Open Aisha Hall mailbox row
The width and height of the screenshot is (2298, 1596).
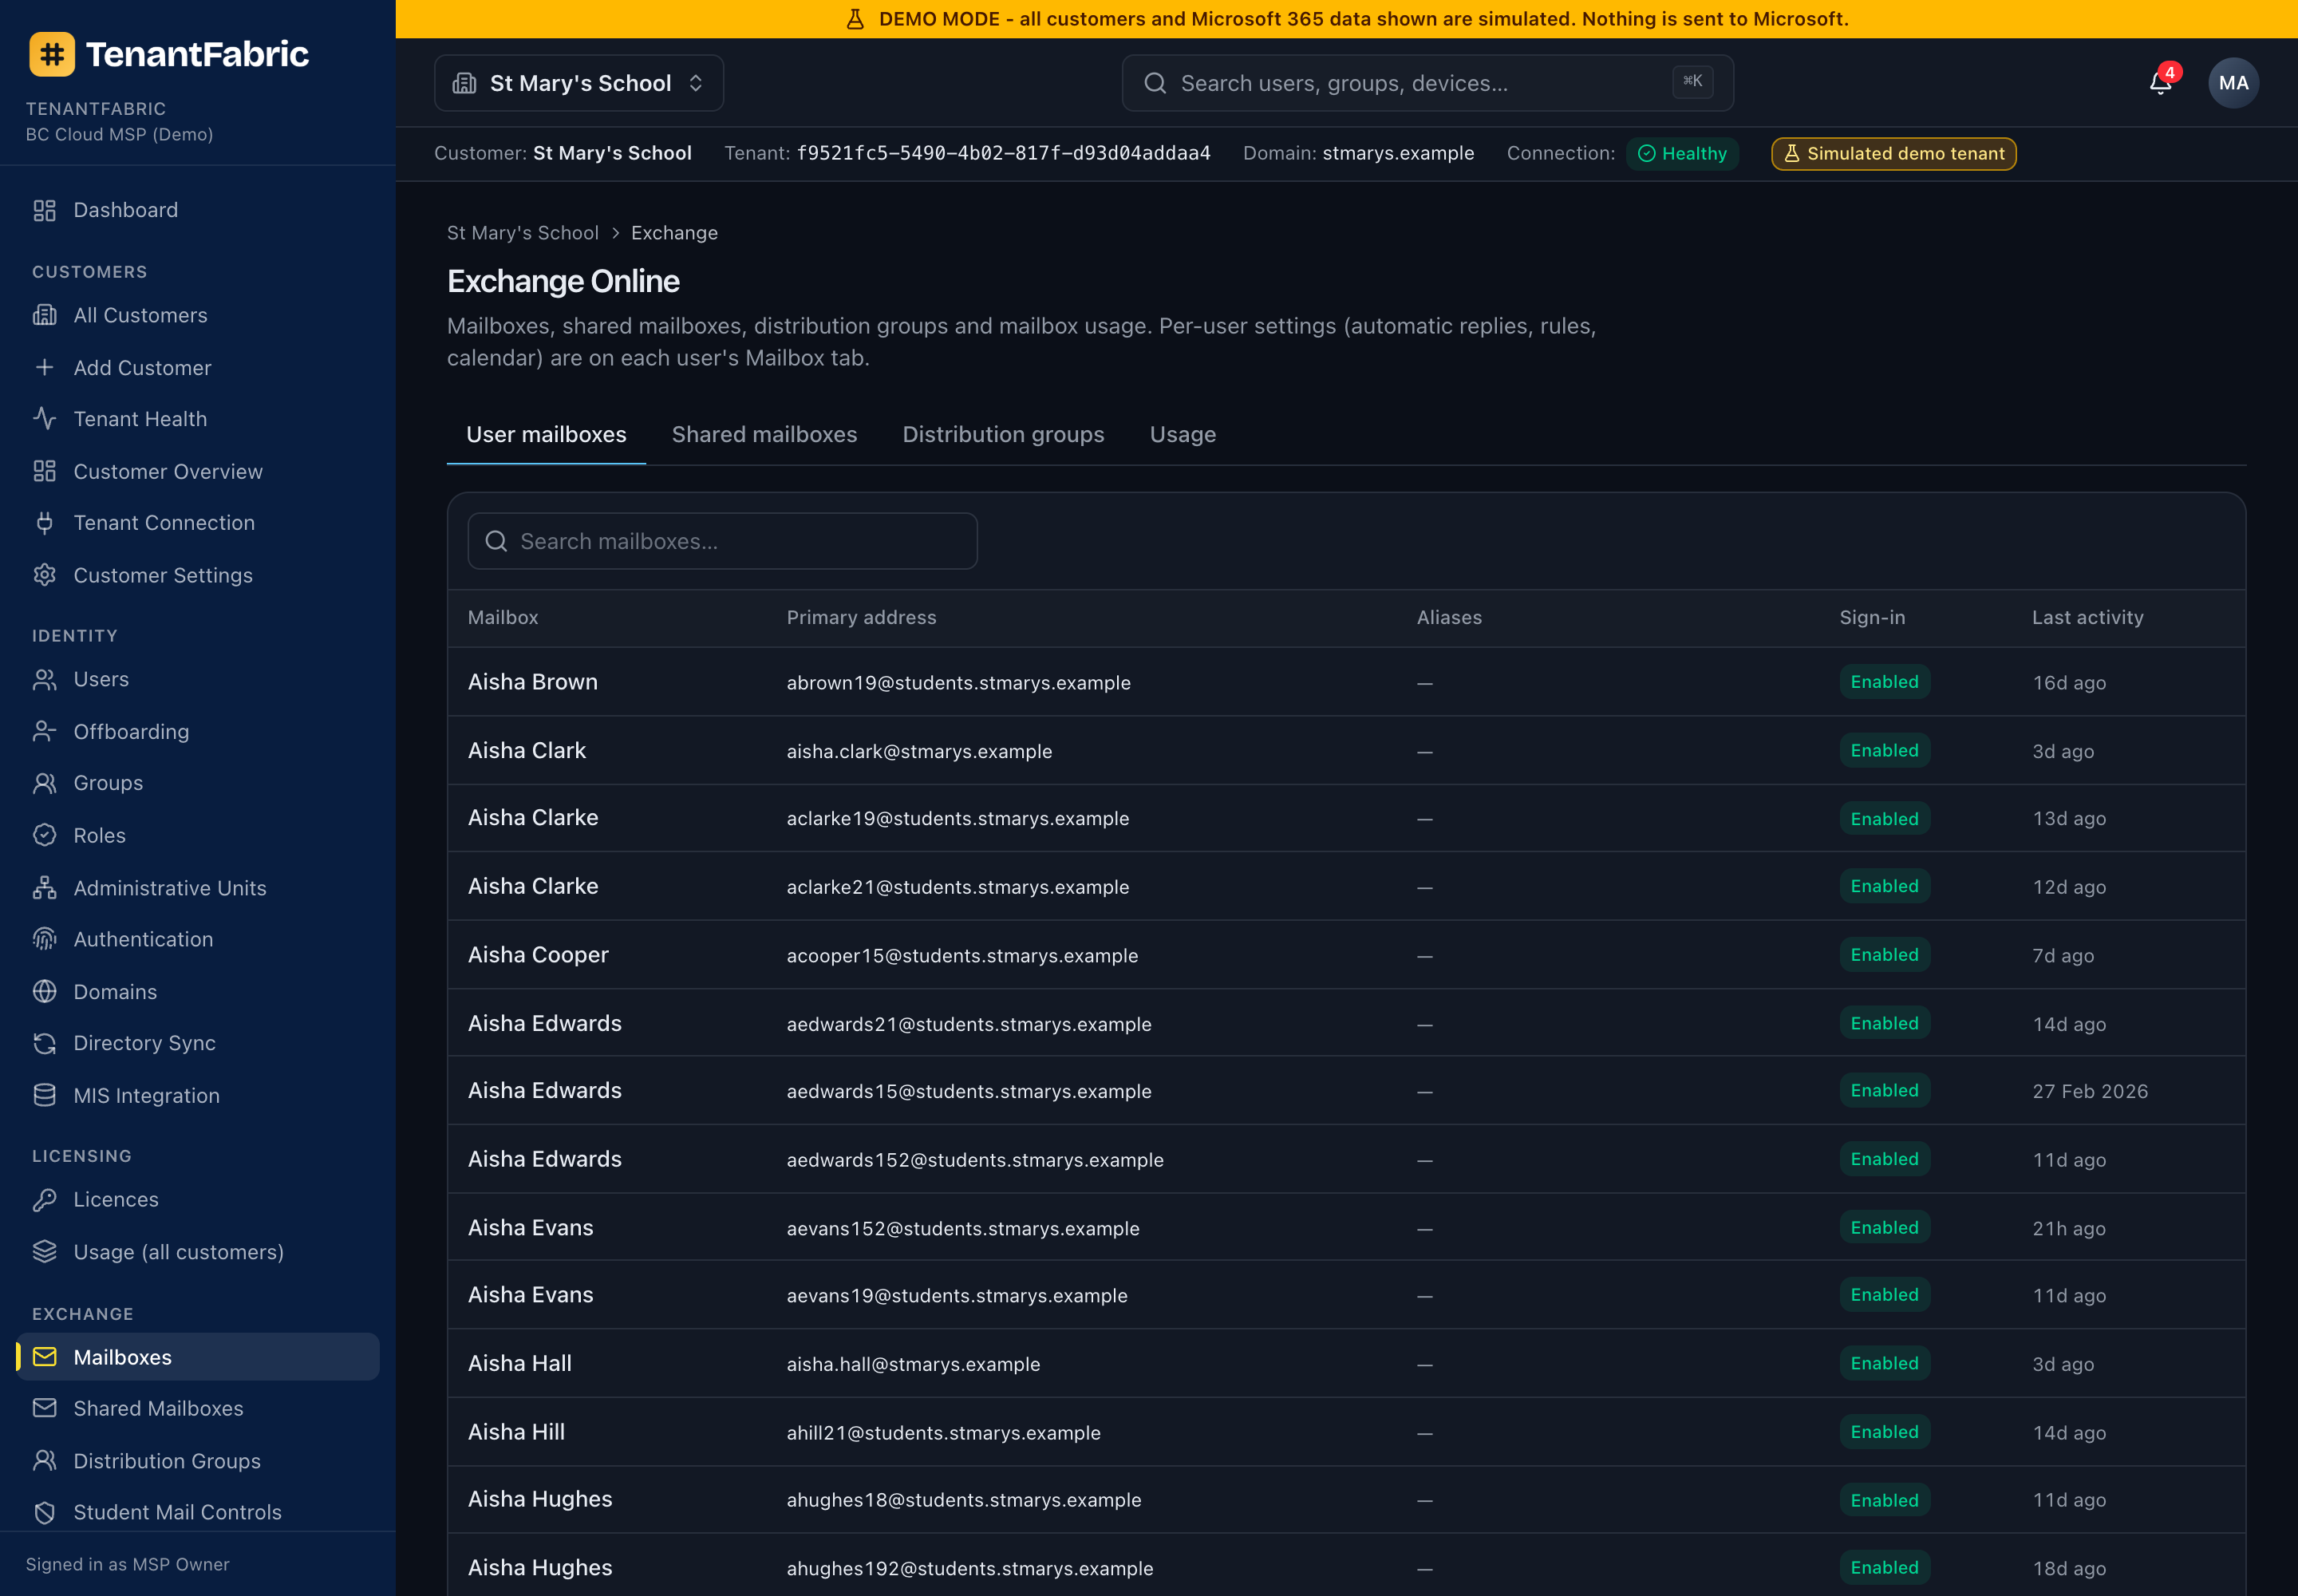(1346, 1364)
